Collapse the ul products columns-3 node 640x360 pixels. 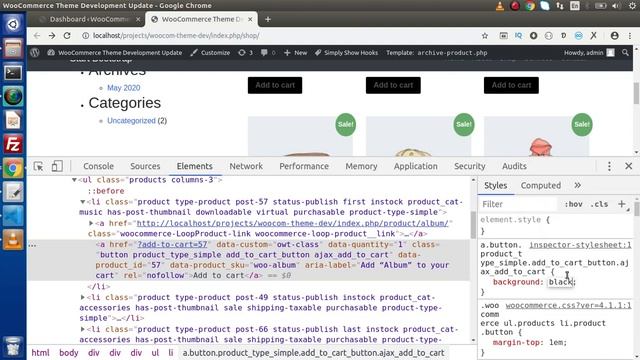[x=74, y=180]
